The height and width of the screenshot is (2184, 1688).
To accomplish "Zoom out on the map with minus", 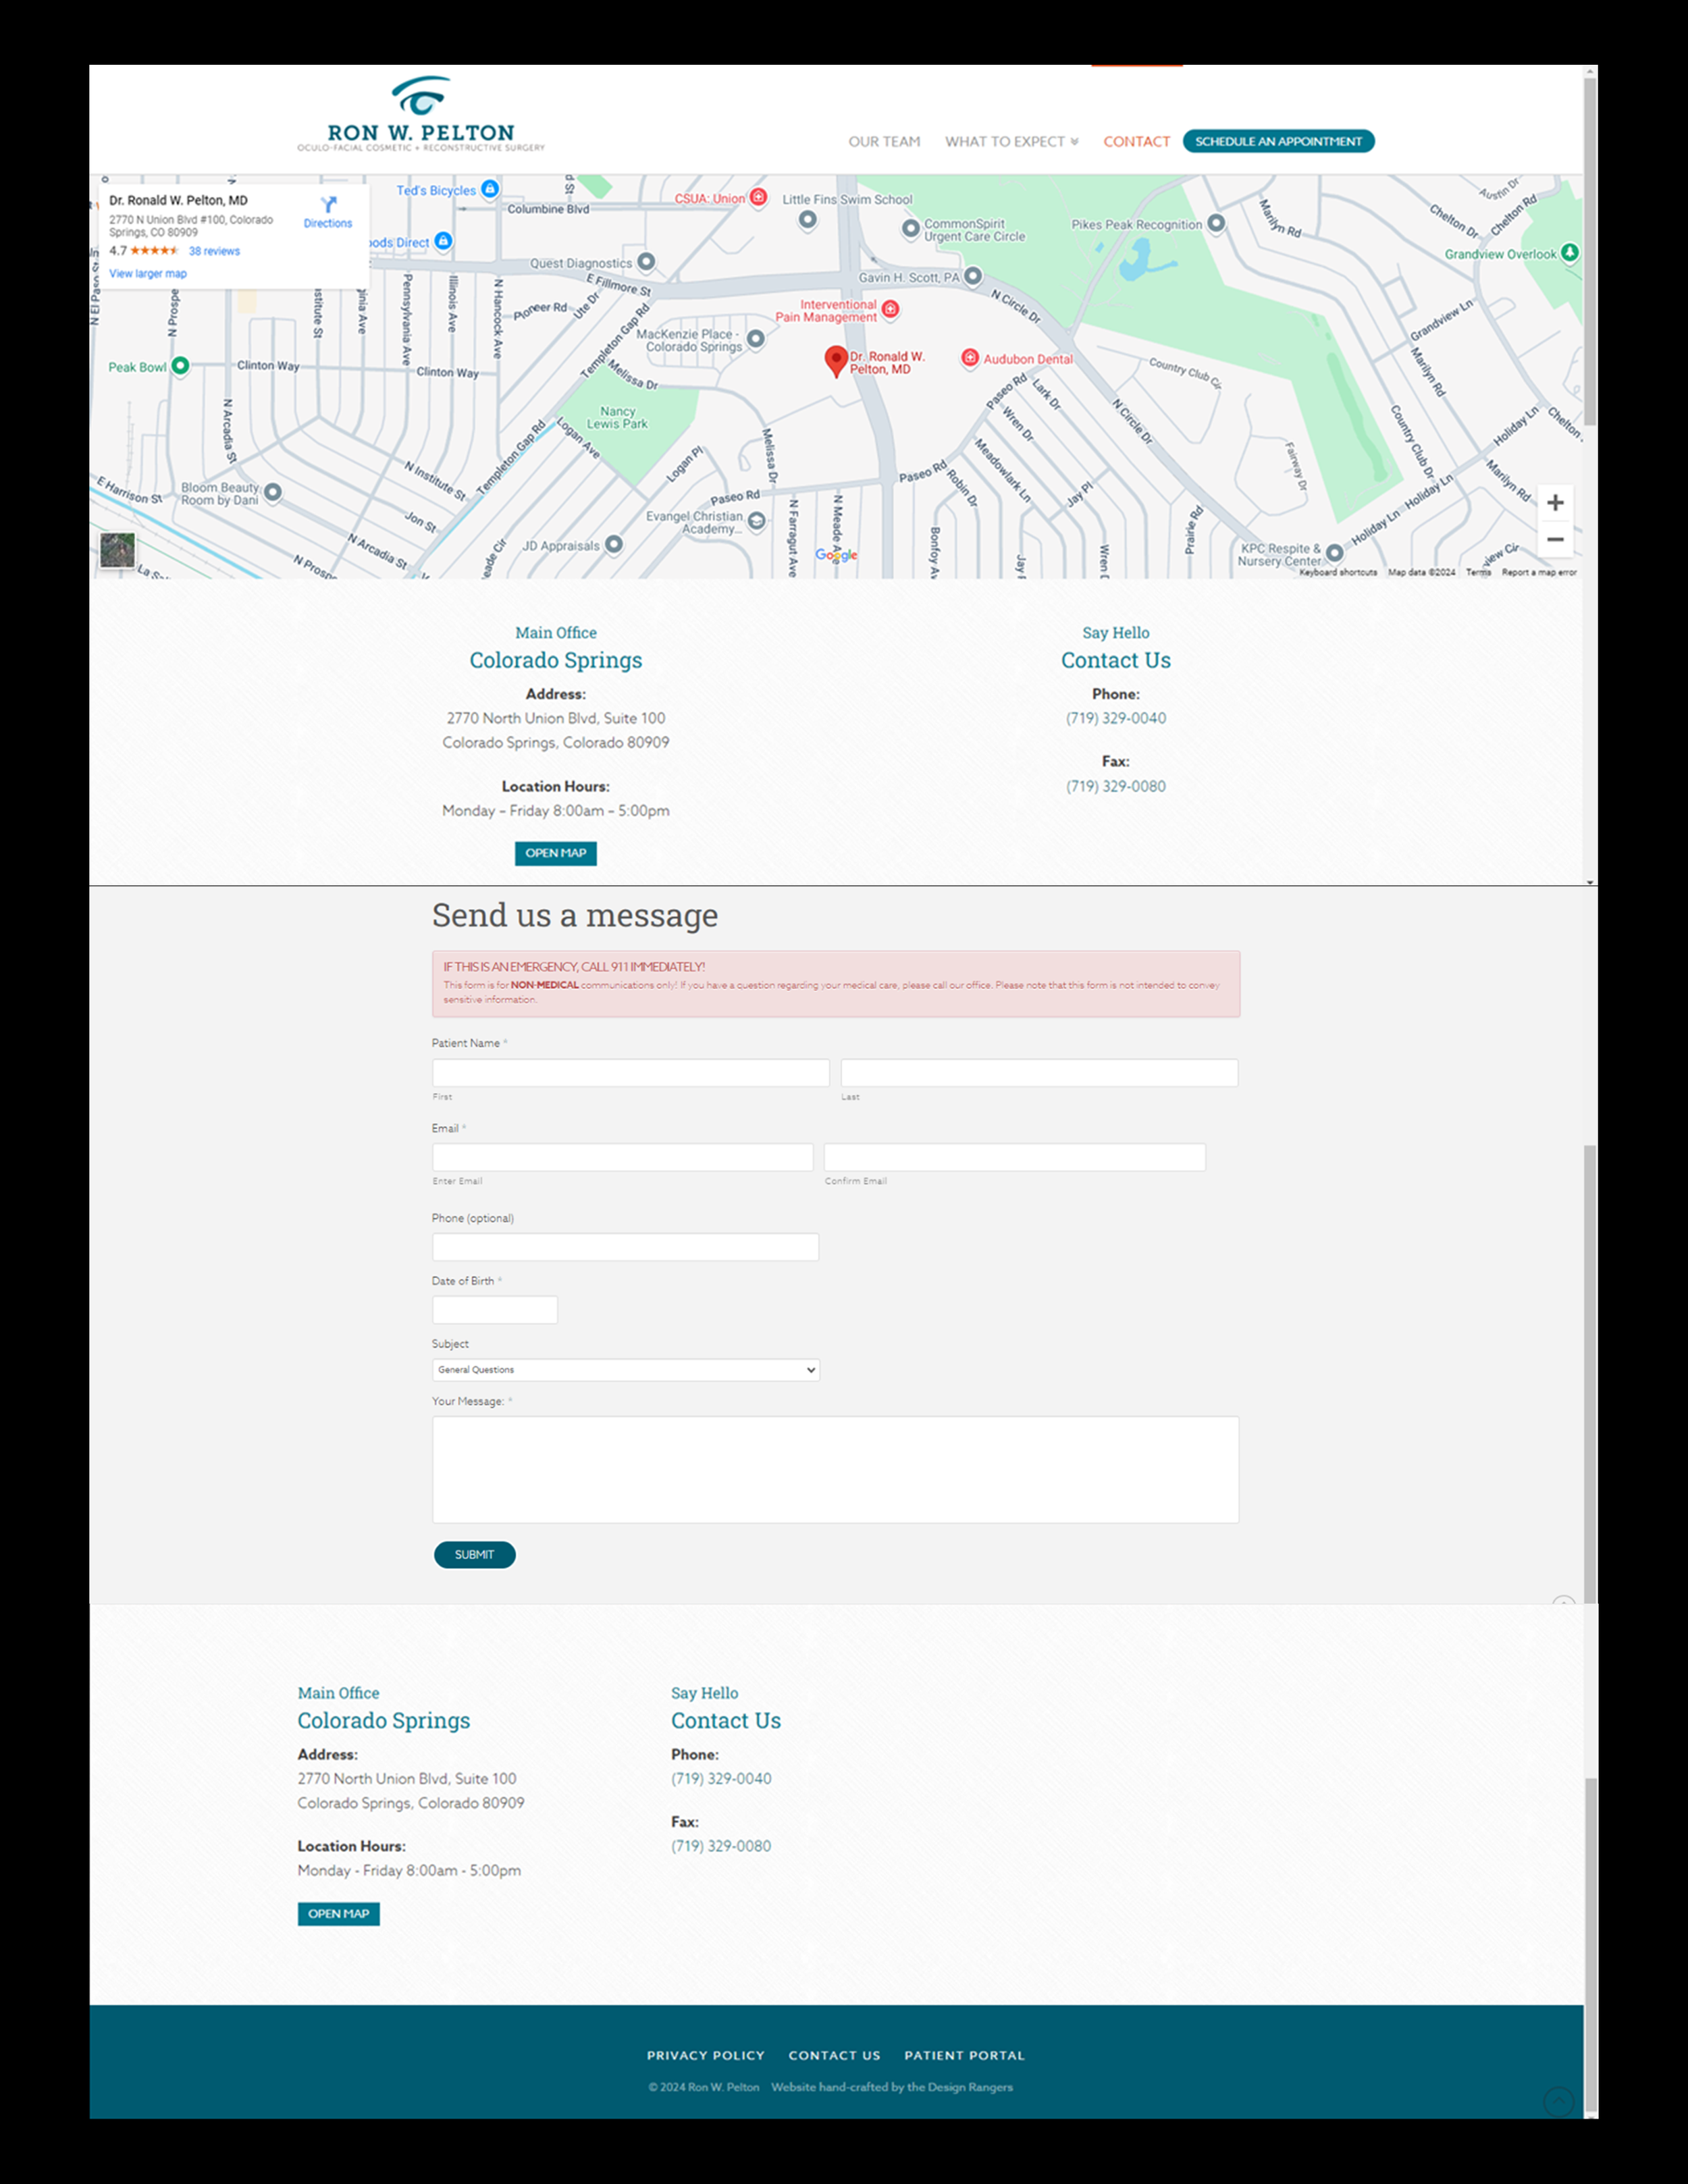I will 1554,540.
